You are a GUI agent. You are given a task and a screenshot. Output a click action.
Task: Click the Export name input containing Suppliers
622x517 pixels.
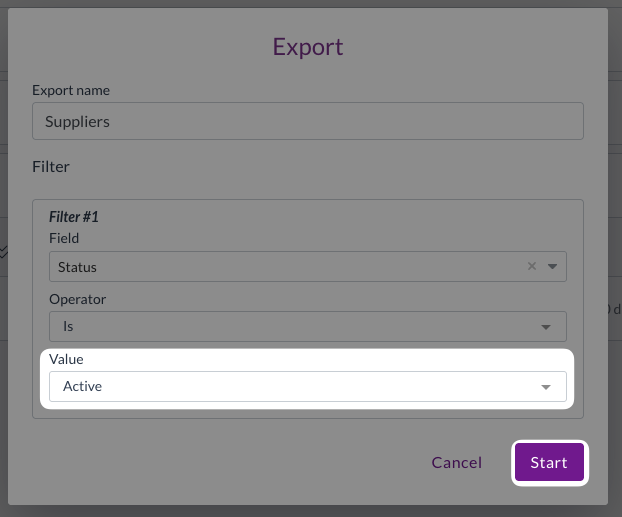pos(308,122)
